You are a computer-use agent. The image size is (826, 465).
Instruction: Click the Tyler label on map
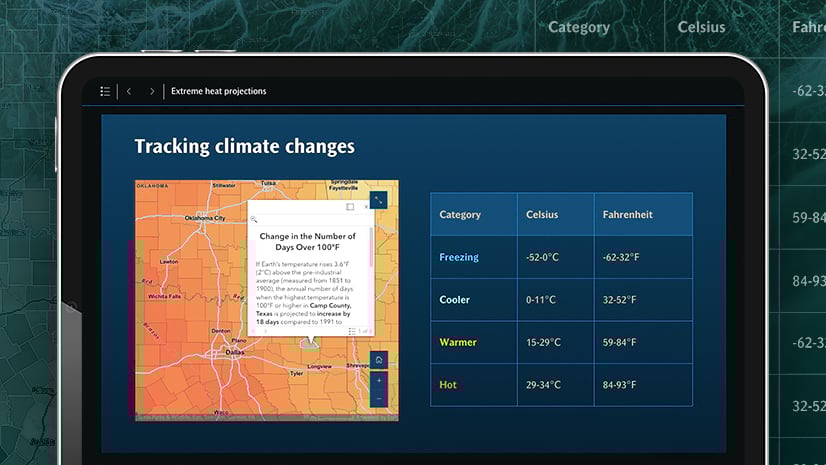tap(297, 373)
